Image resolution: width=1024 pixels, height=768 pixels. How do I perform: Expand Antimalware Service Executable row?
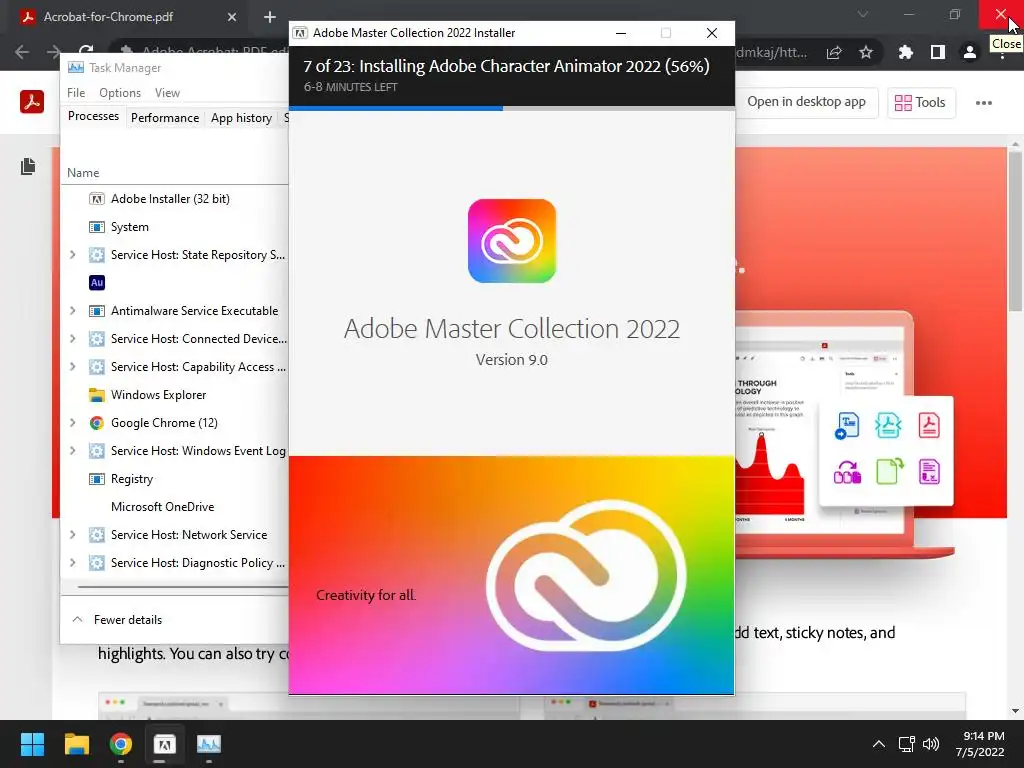click(x=72, y=311)
